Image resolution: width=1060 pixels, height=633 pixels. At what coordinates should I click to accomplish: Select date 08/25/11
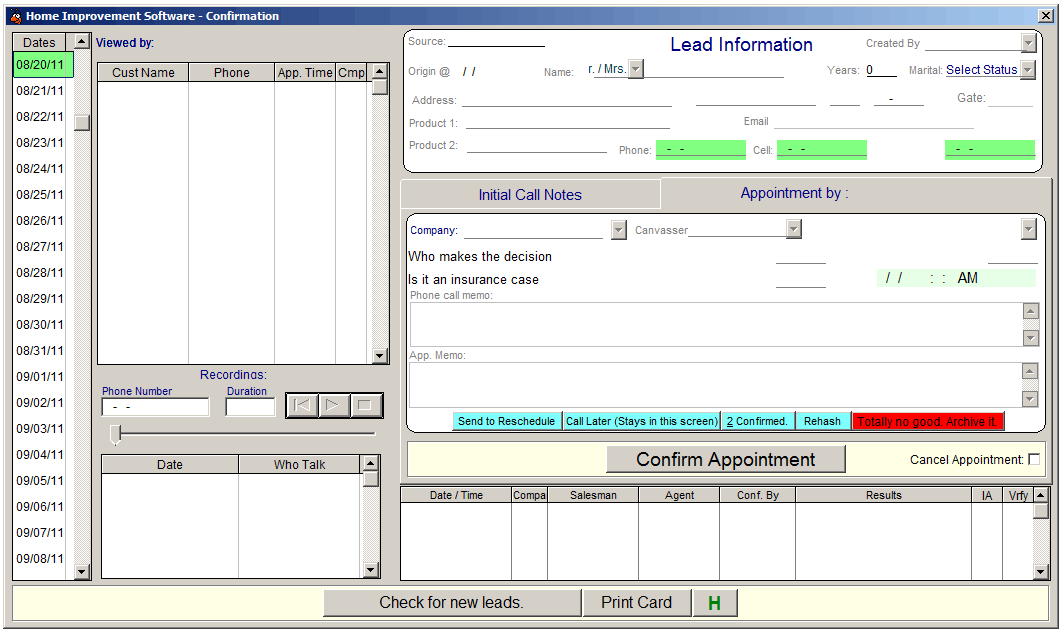pos(41,195)
